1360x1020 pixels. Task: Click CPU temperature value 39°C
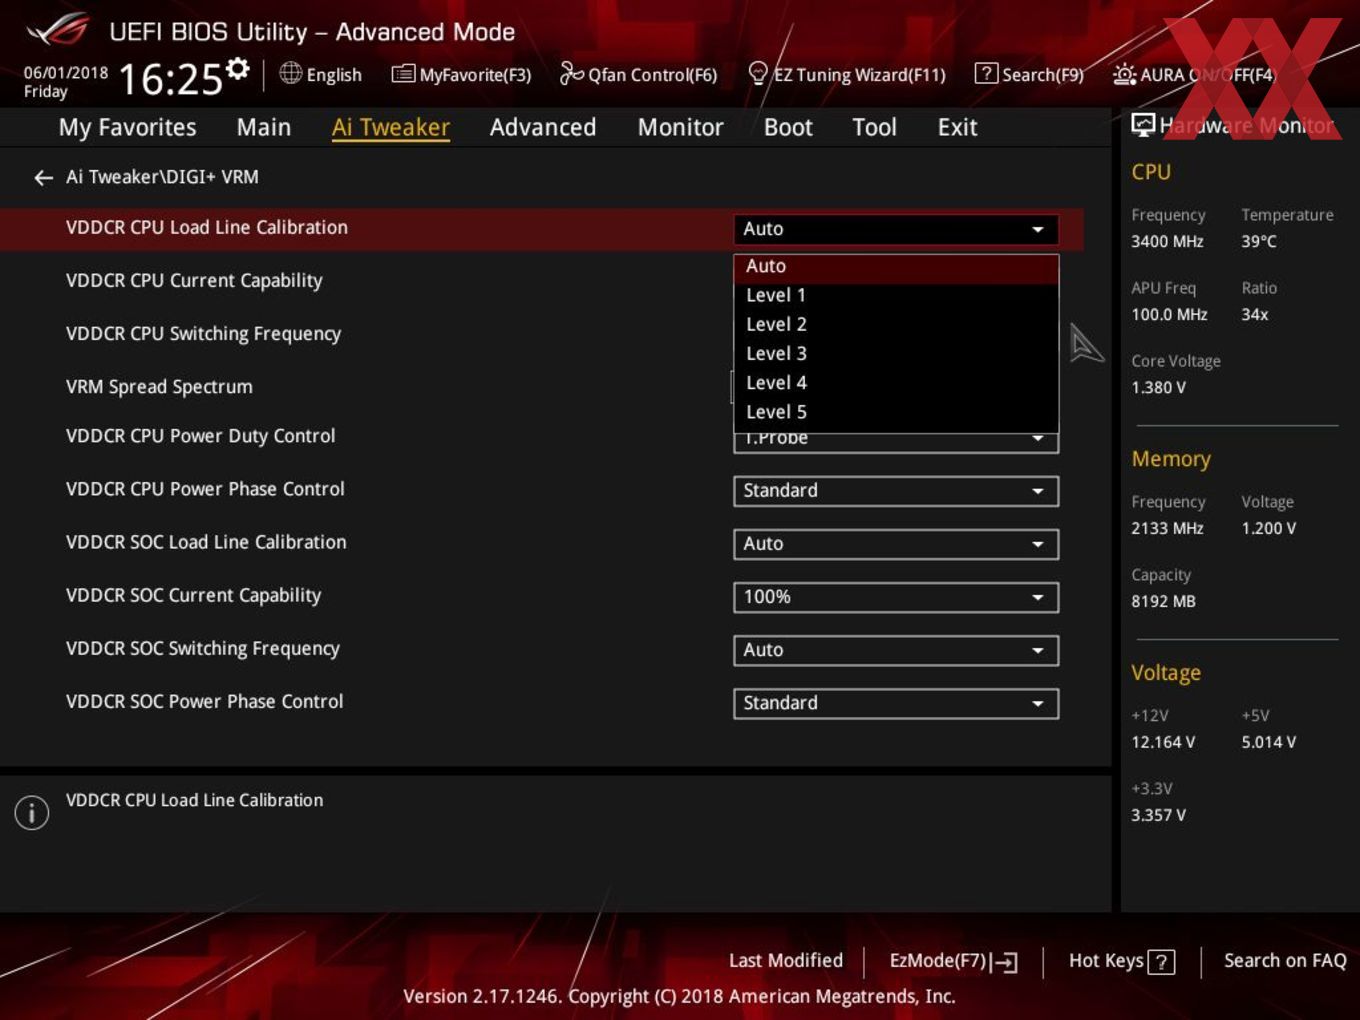click(x=1259, y=242)
